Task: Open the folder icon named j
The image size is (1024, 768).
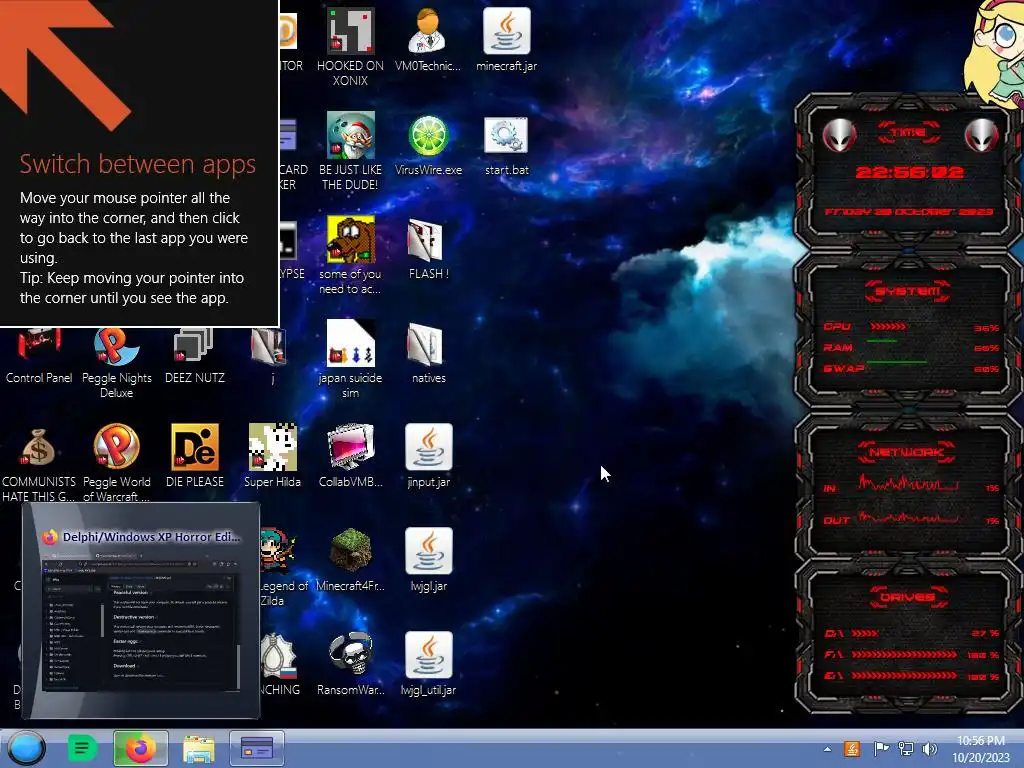Action: tap(268, 347)
